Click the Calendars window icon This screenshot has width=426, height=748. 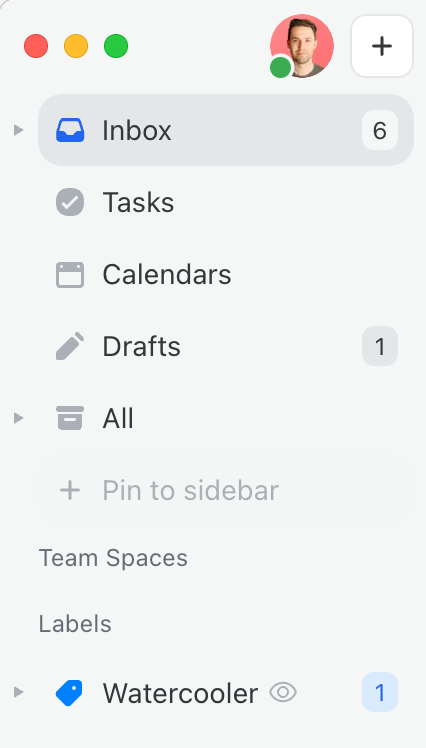click(x=70, y=275)
